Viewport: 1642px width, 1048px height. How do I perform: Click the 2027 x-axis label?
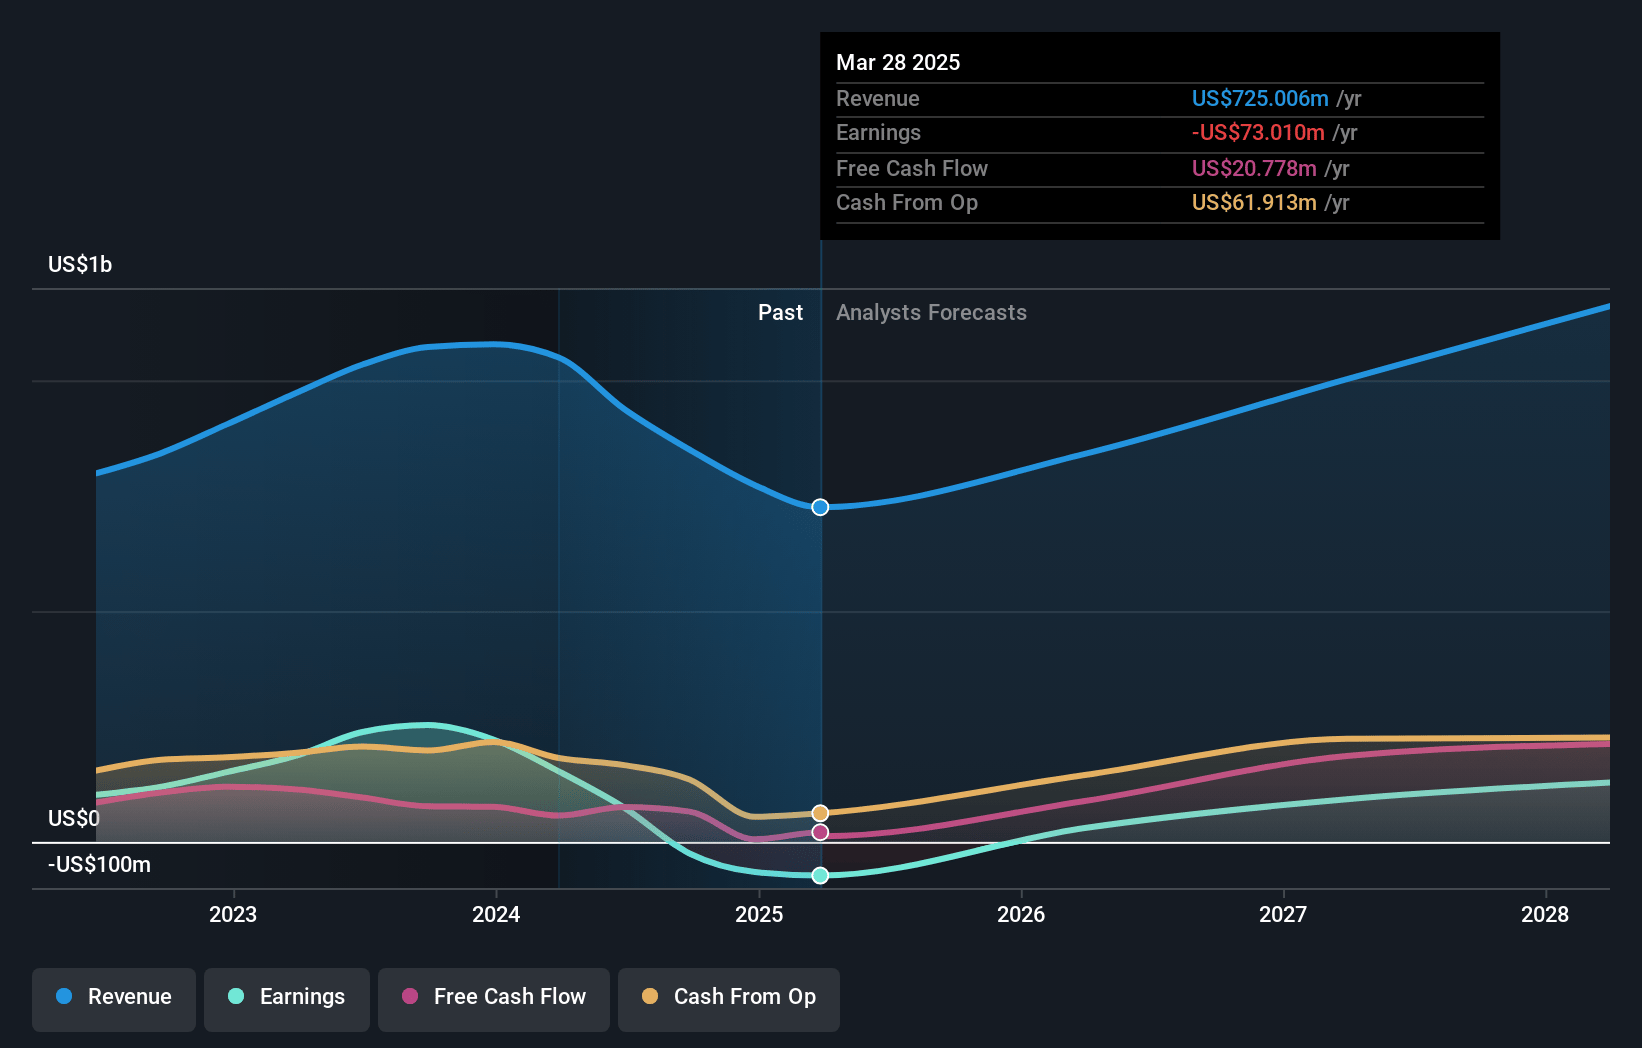[1283, 914]
